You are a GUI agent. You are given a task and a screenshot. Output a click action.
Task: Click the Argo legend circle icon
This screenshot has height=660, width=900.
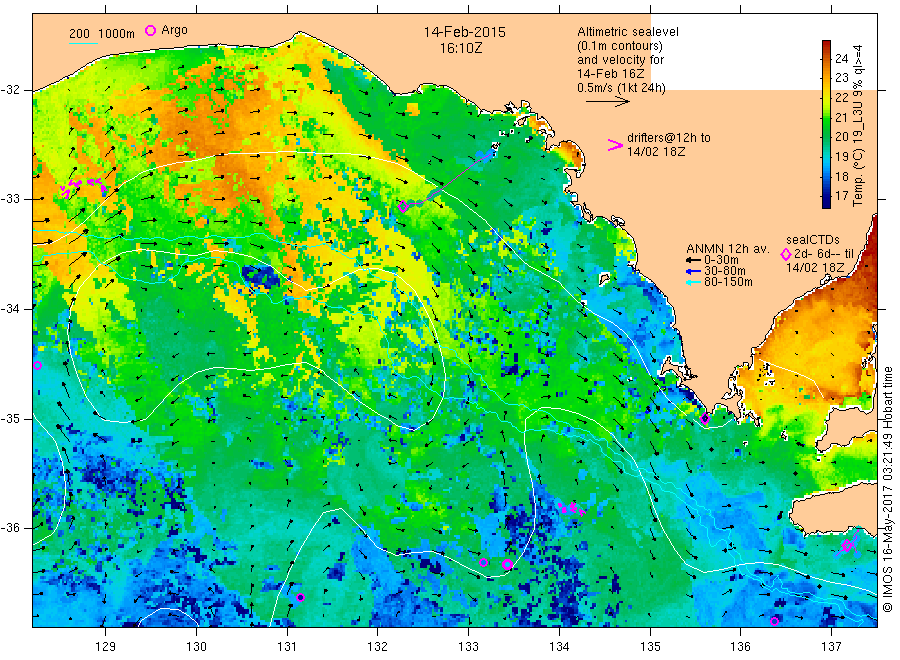coord(150,30)
